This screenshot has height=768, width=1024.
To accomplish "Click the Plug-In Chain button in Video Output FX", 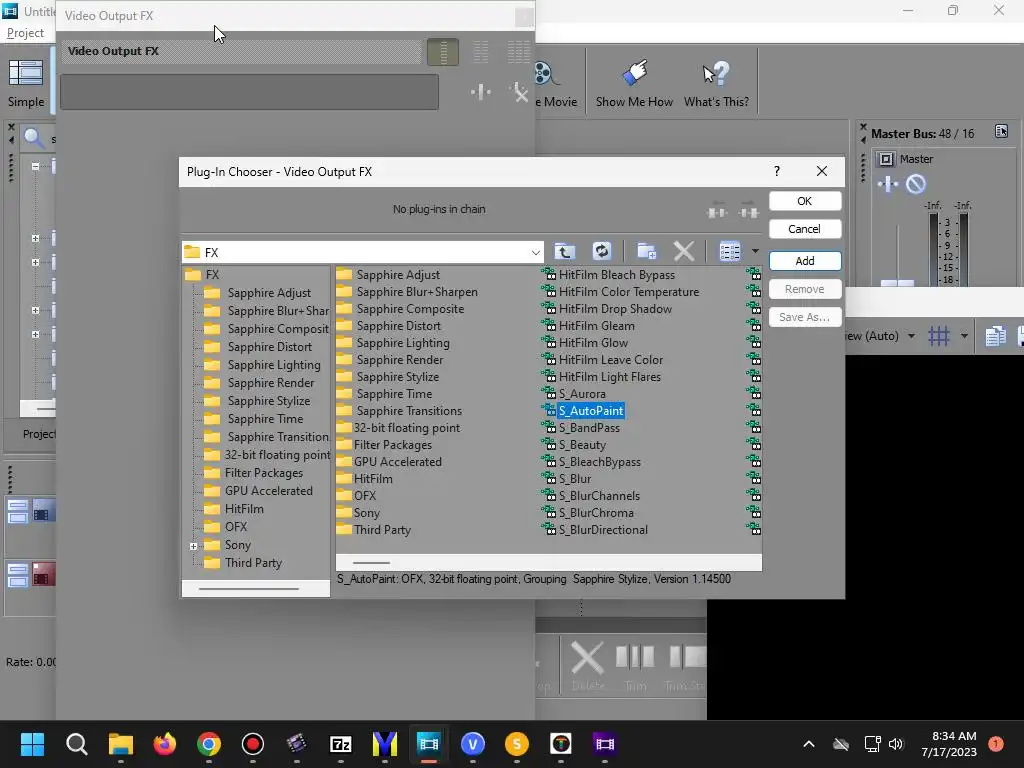I will [481, 92].
